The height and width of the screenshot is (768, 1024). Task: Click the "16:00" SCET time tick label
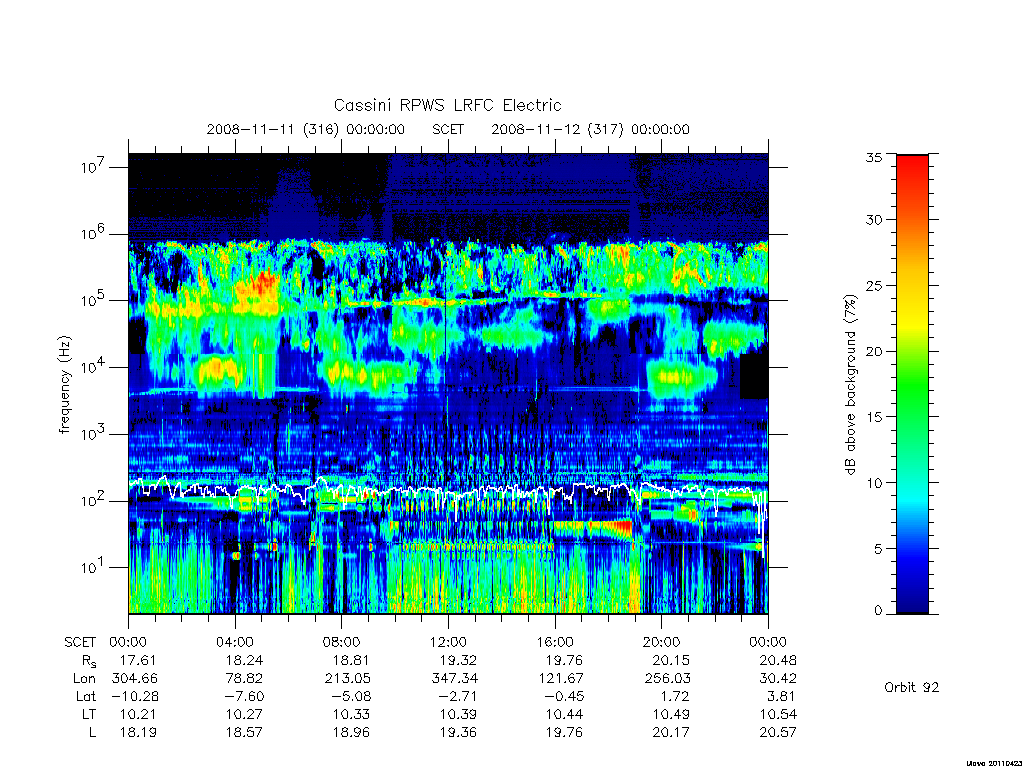pyautogui.click(x=555, y=642)
